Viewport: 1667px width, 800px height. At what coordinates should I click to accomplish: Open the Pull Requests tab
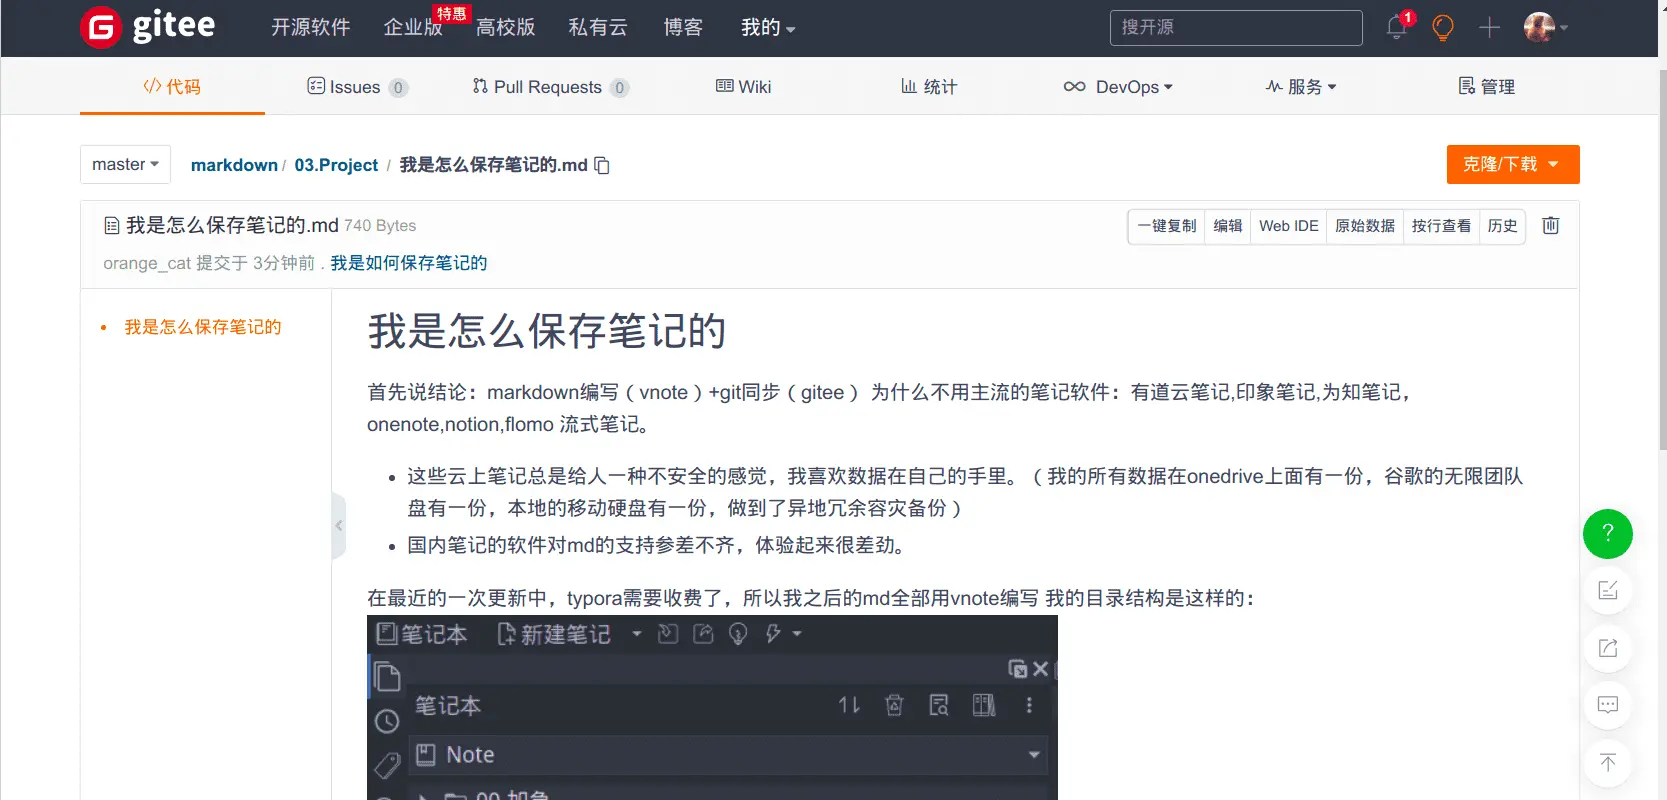coord(550,87)
